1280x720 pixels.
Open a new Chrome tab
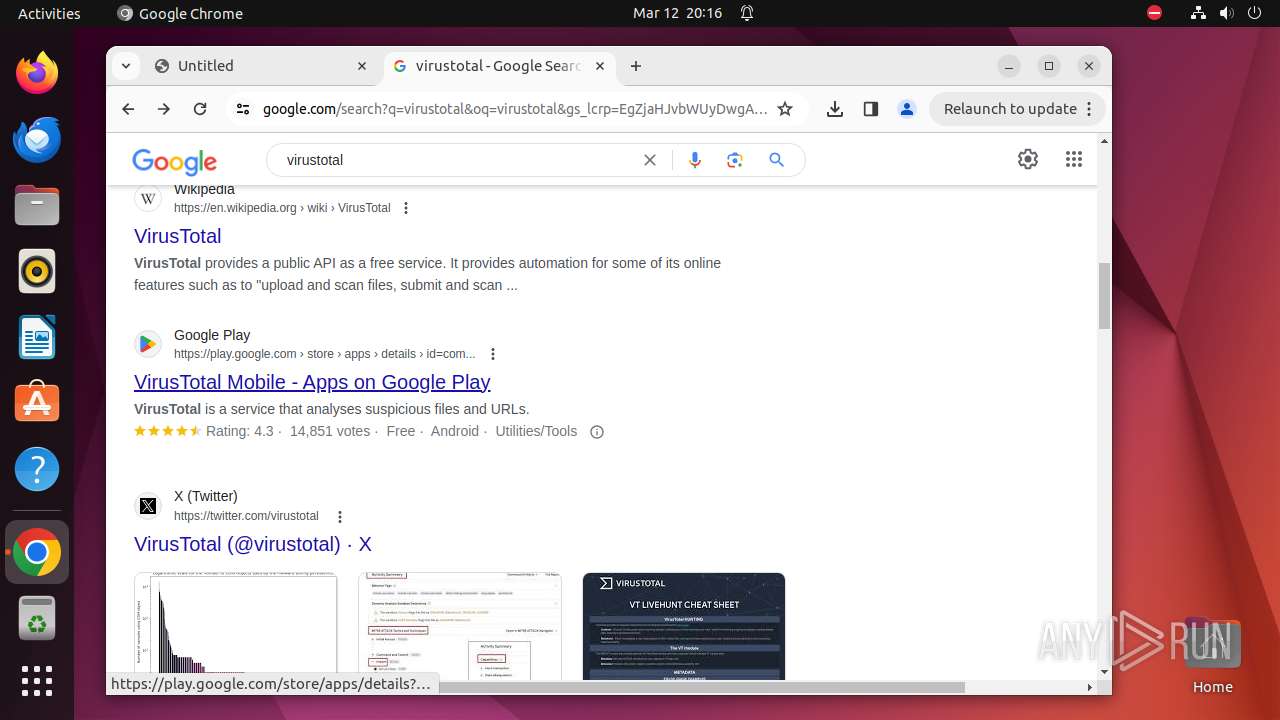point(636,66)
